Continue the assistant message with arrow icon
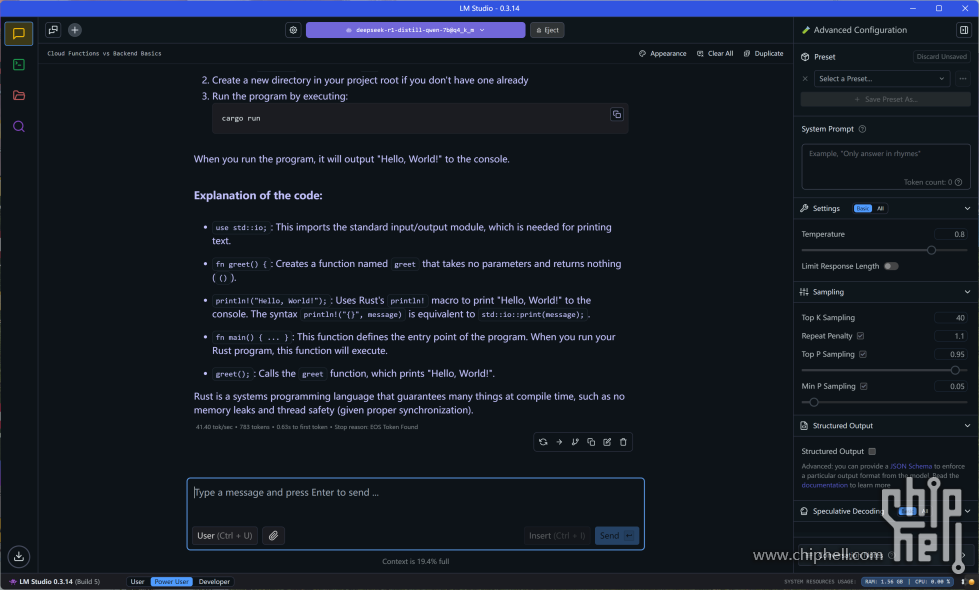This screenshot has height=590, width=979. pos(559,442)
